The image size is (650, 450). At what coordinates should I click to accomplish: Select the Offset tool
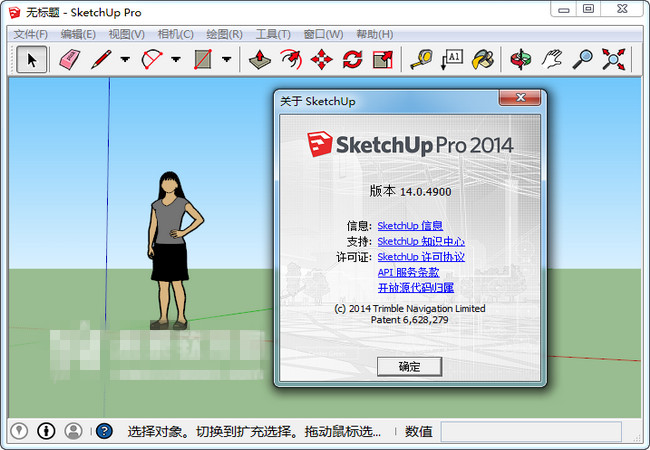click(x=291, y=60)
